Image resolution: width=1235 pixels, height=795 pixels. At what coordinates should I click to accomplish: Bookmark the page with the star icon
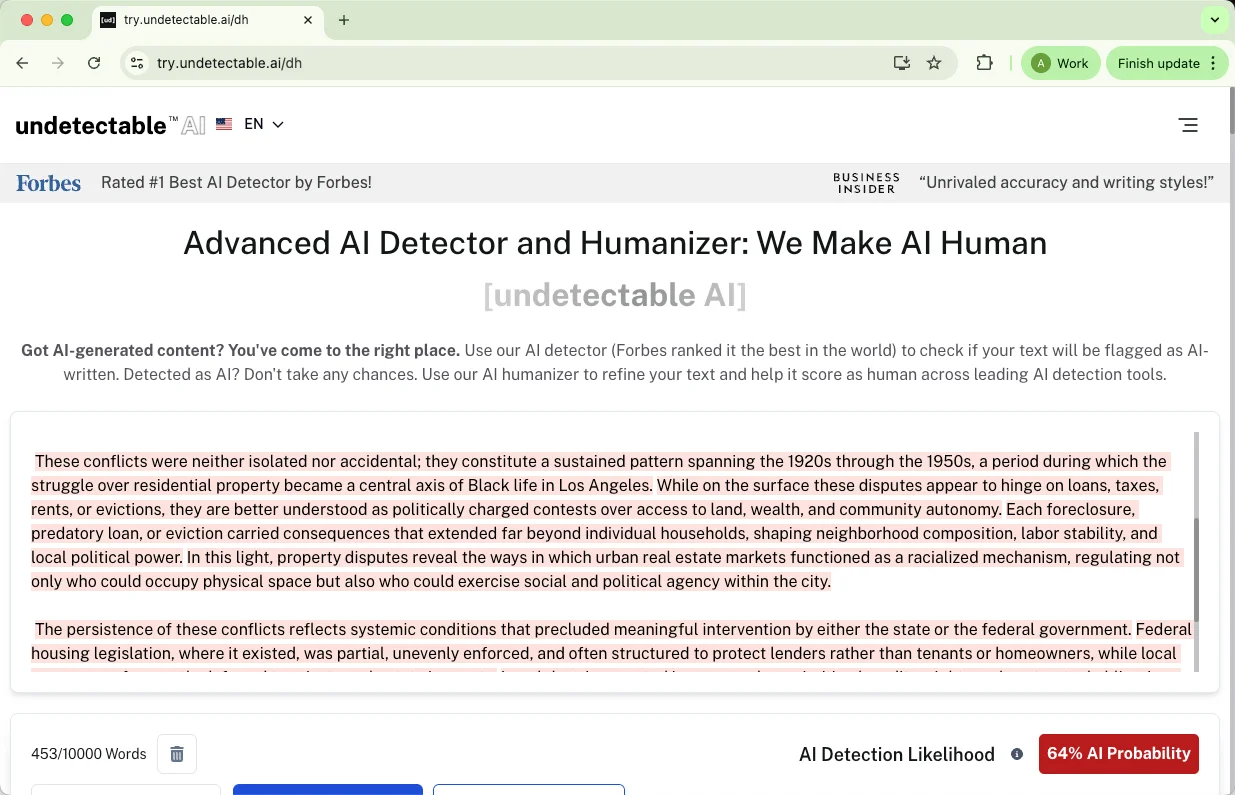pyautogui.click(x=933, y=62)
